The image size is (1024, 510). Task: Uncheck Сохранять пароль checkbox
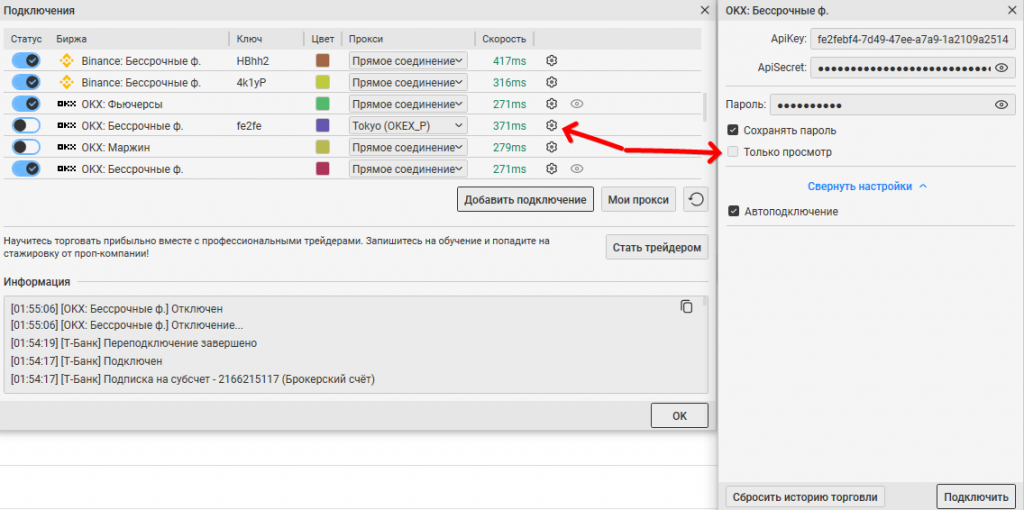click(x=733, y=130)
